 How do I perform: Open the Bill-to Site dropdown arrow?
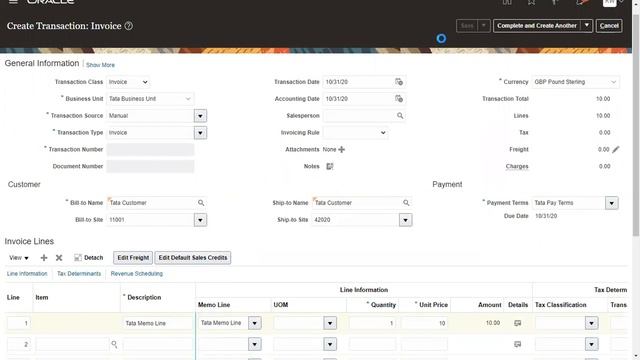(200, 220)
